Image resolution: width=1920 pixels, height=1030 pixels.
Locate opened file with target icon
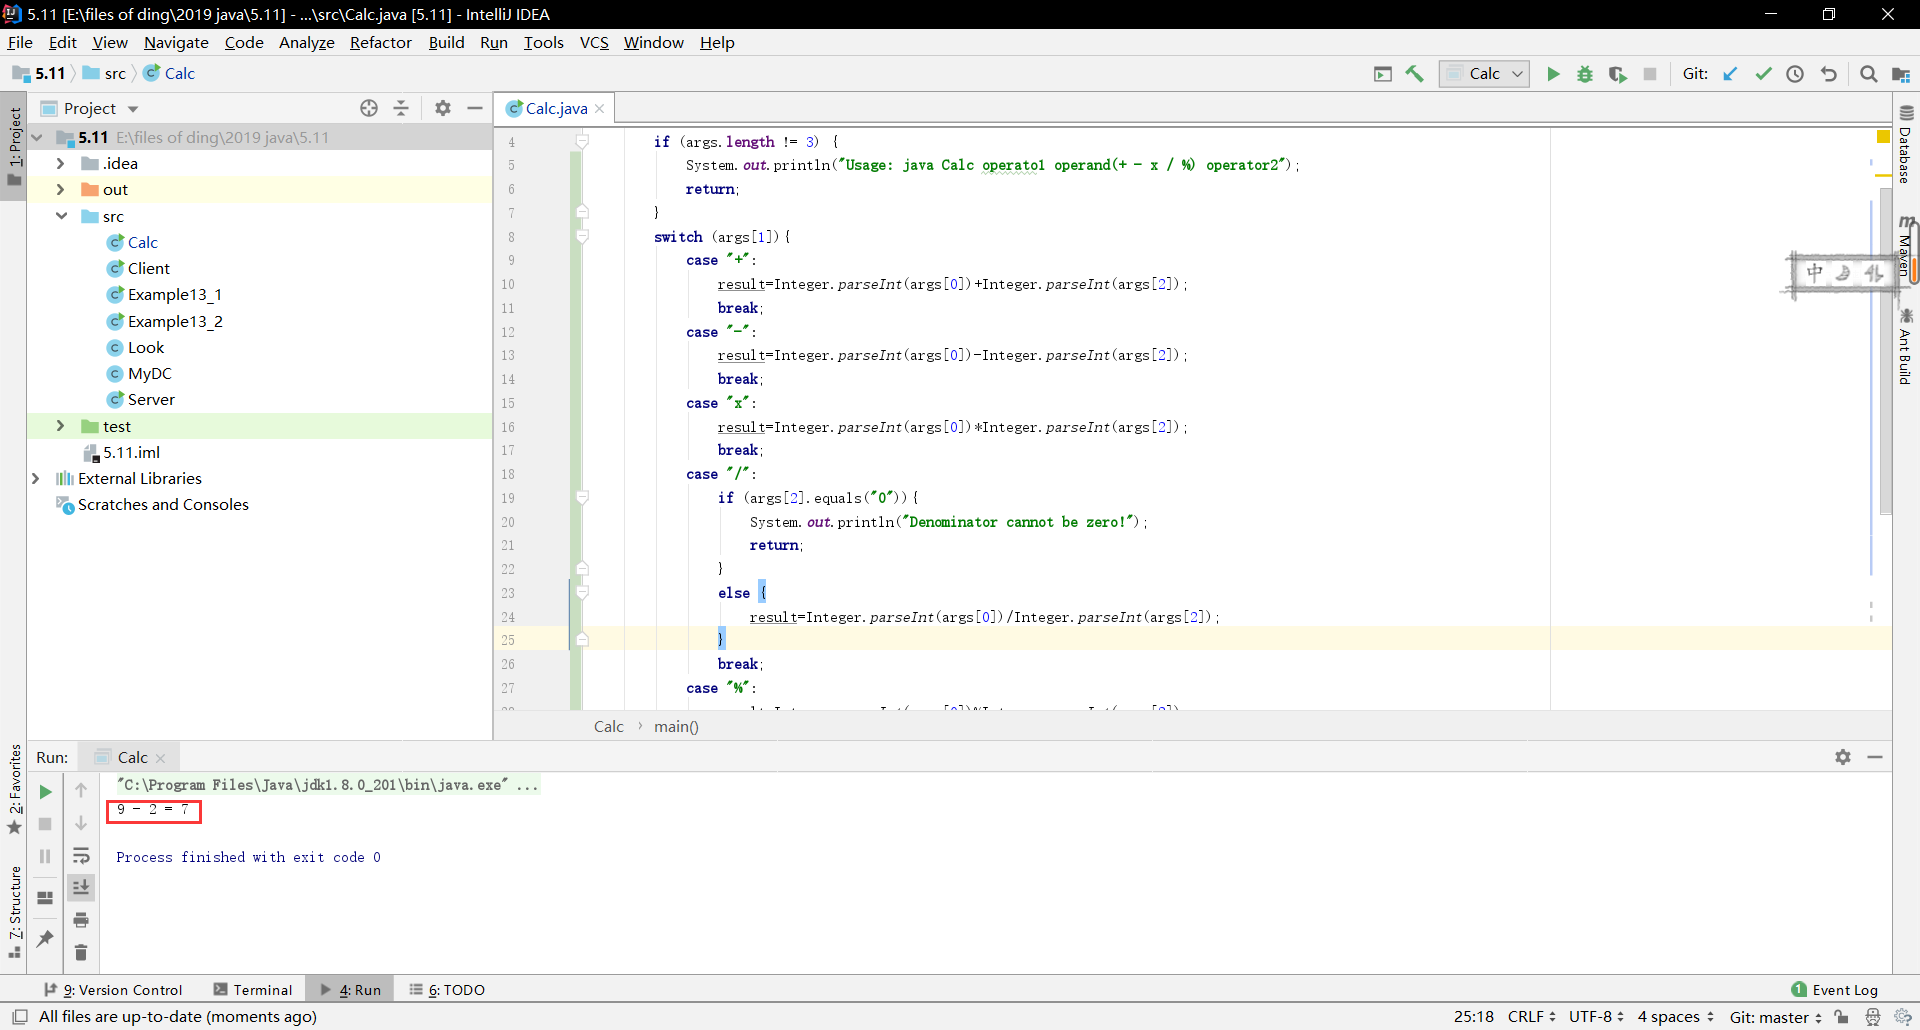click(x=369, y=108)
